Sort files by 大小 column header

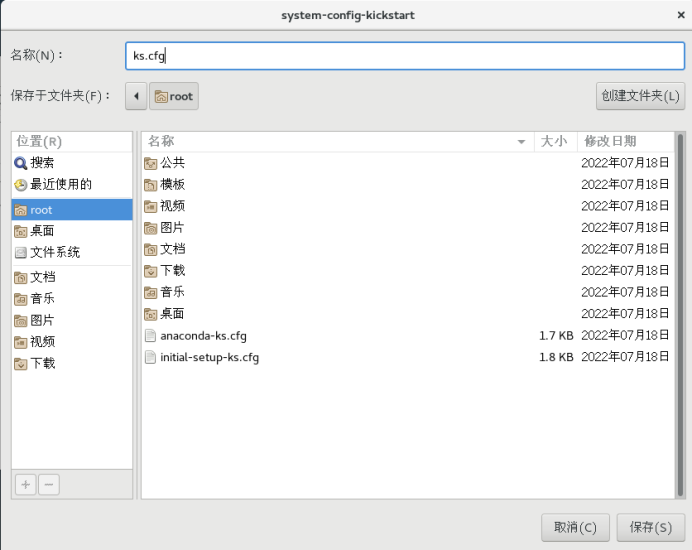pos(555,141)
